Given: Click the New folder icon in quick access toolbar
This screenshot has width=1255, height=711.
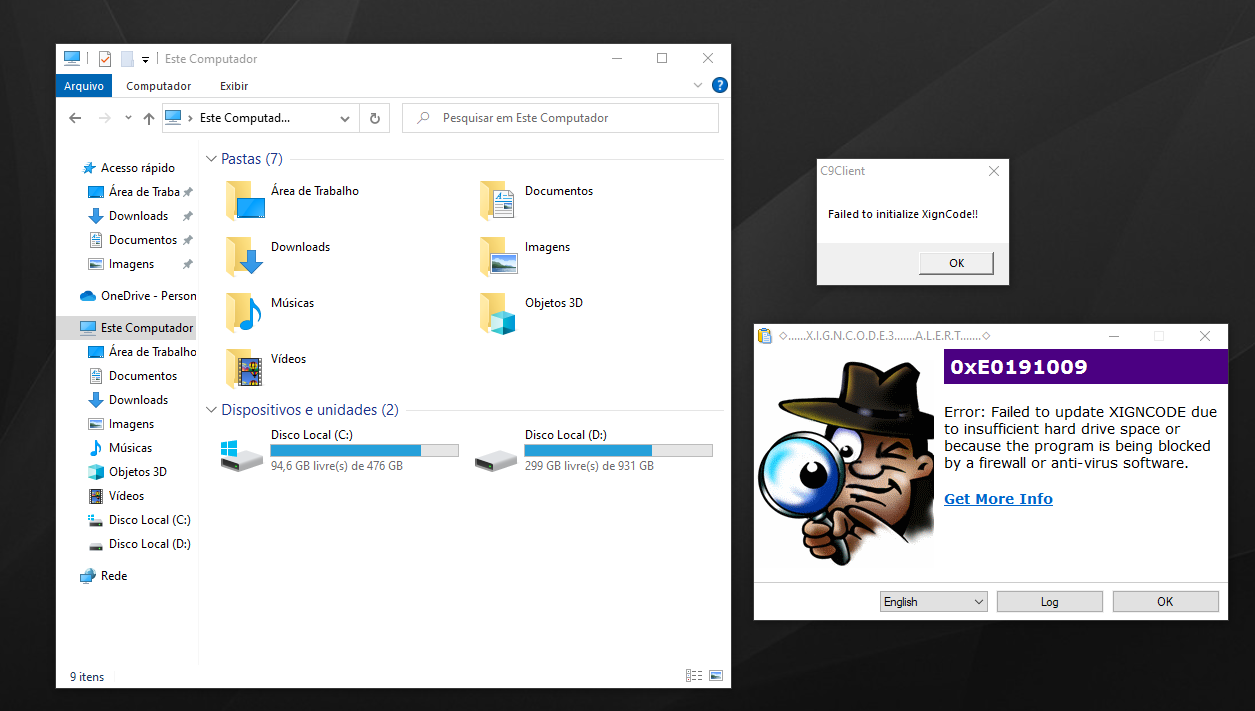Looking at the screenshot, I should coord(127,59).
